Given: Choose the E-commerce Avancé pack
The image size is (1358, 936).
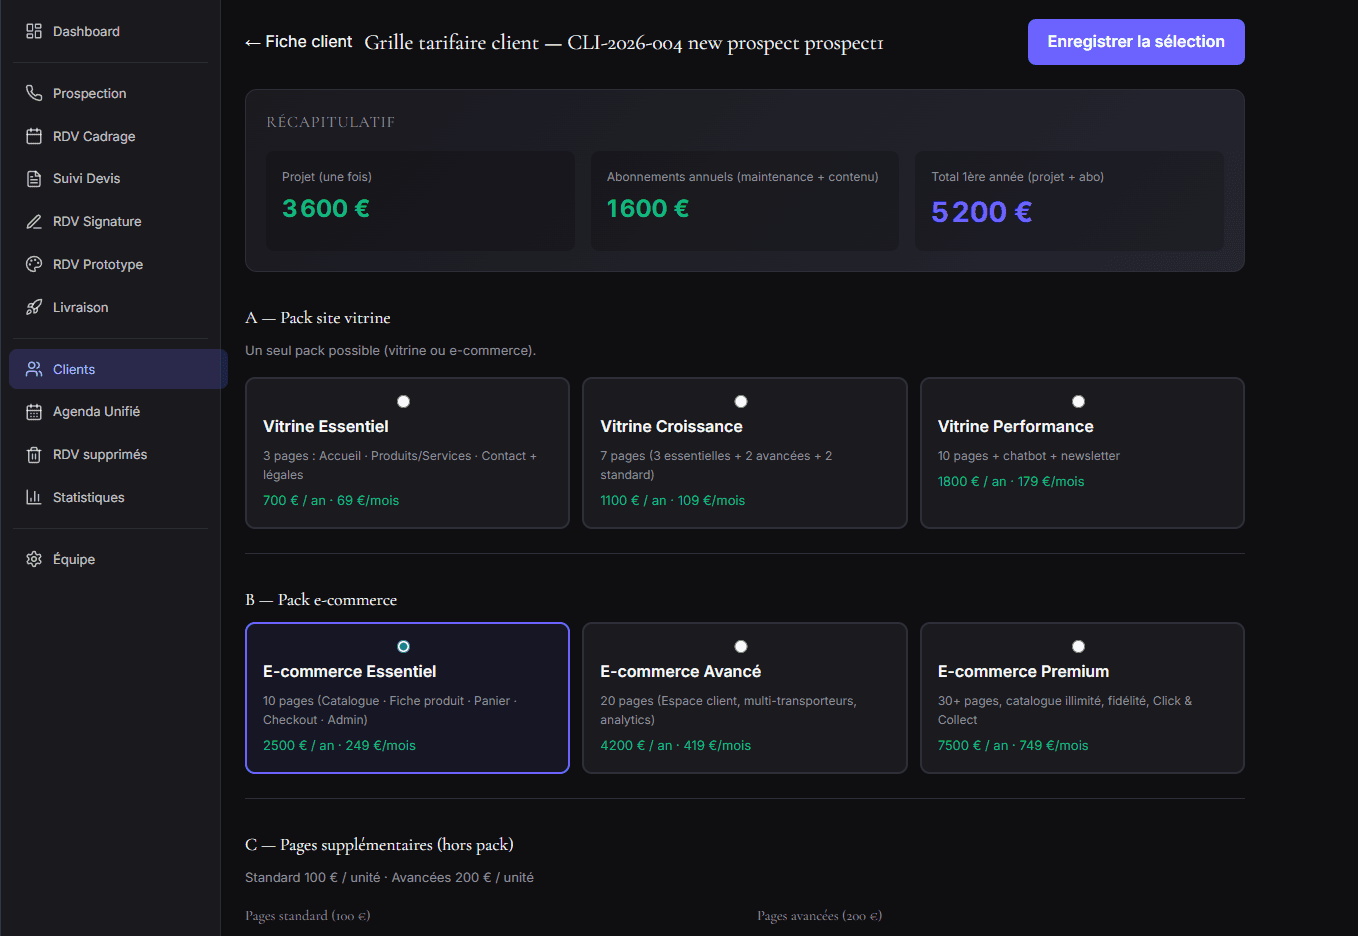Looking at the screenshot, I should click(x=741, y=646).
